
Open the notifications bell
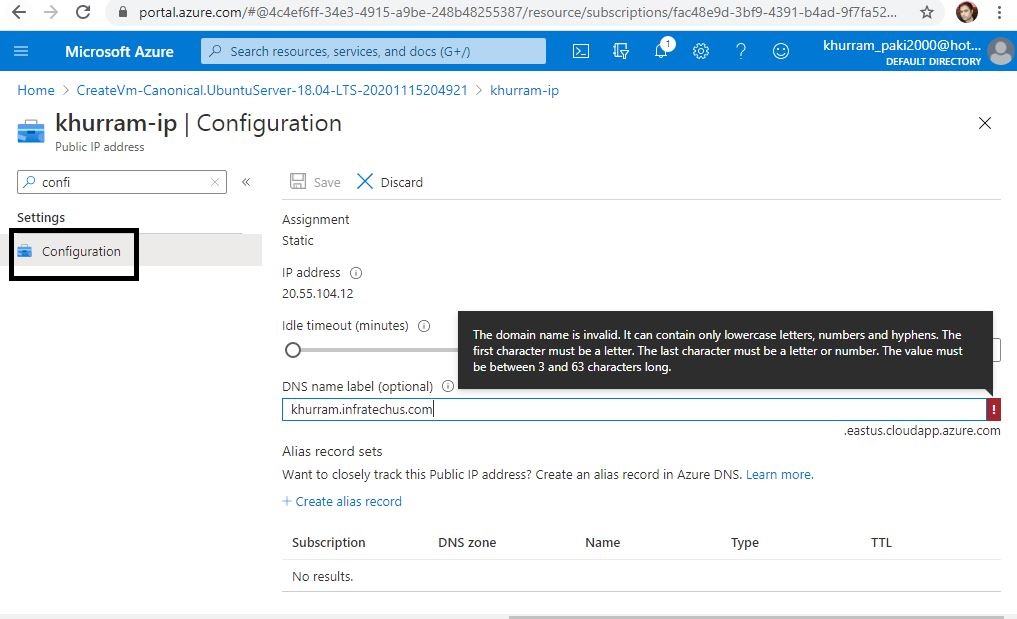(x=661, y=51)
